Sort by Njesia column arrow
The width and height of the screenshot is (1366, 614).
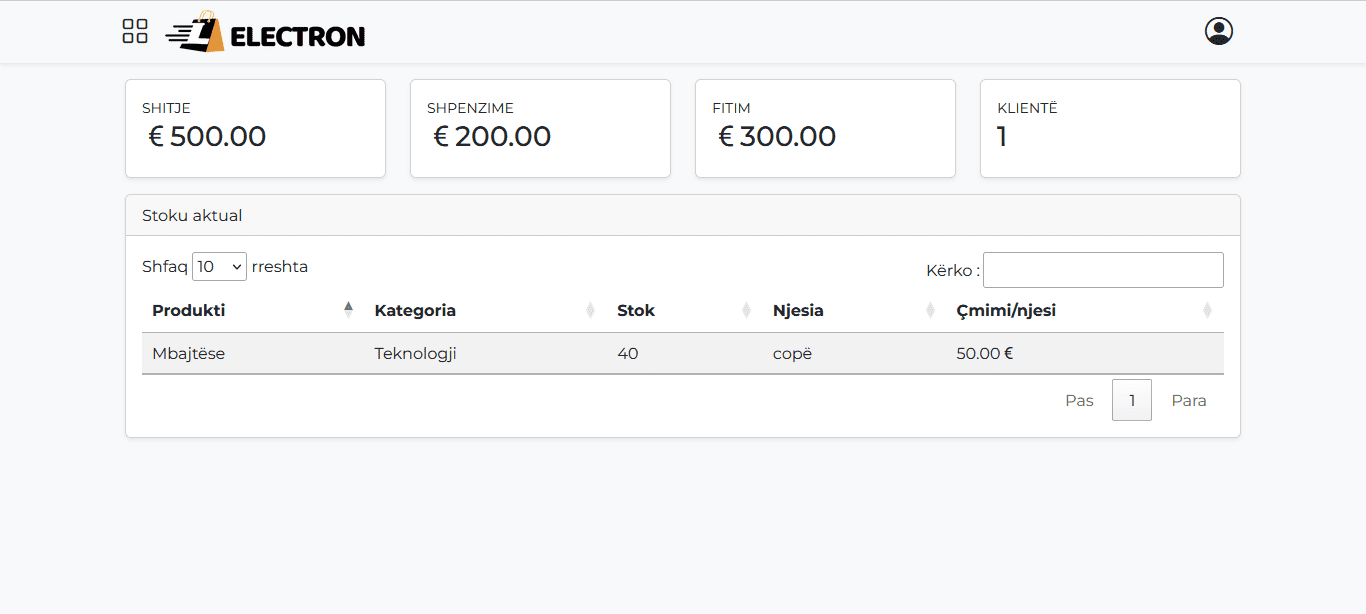coord(930,310)
